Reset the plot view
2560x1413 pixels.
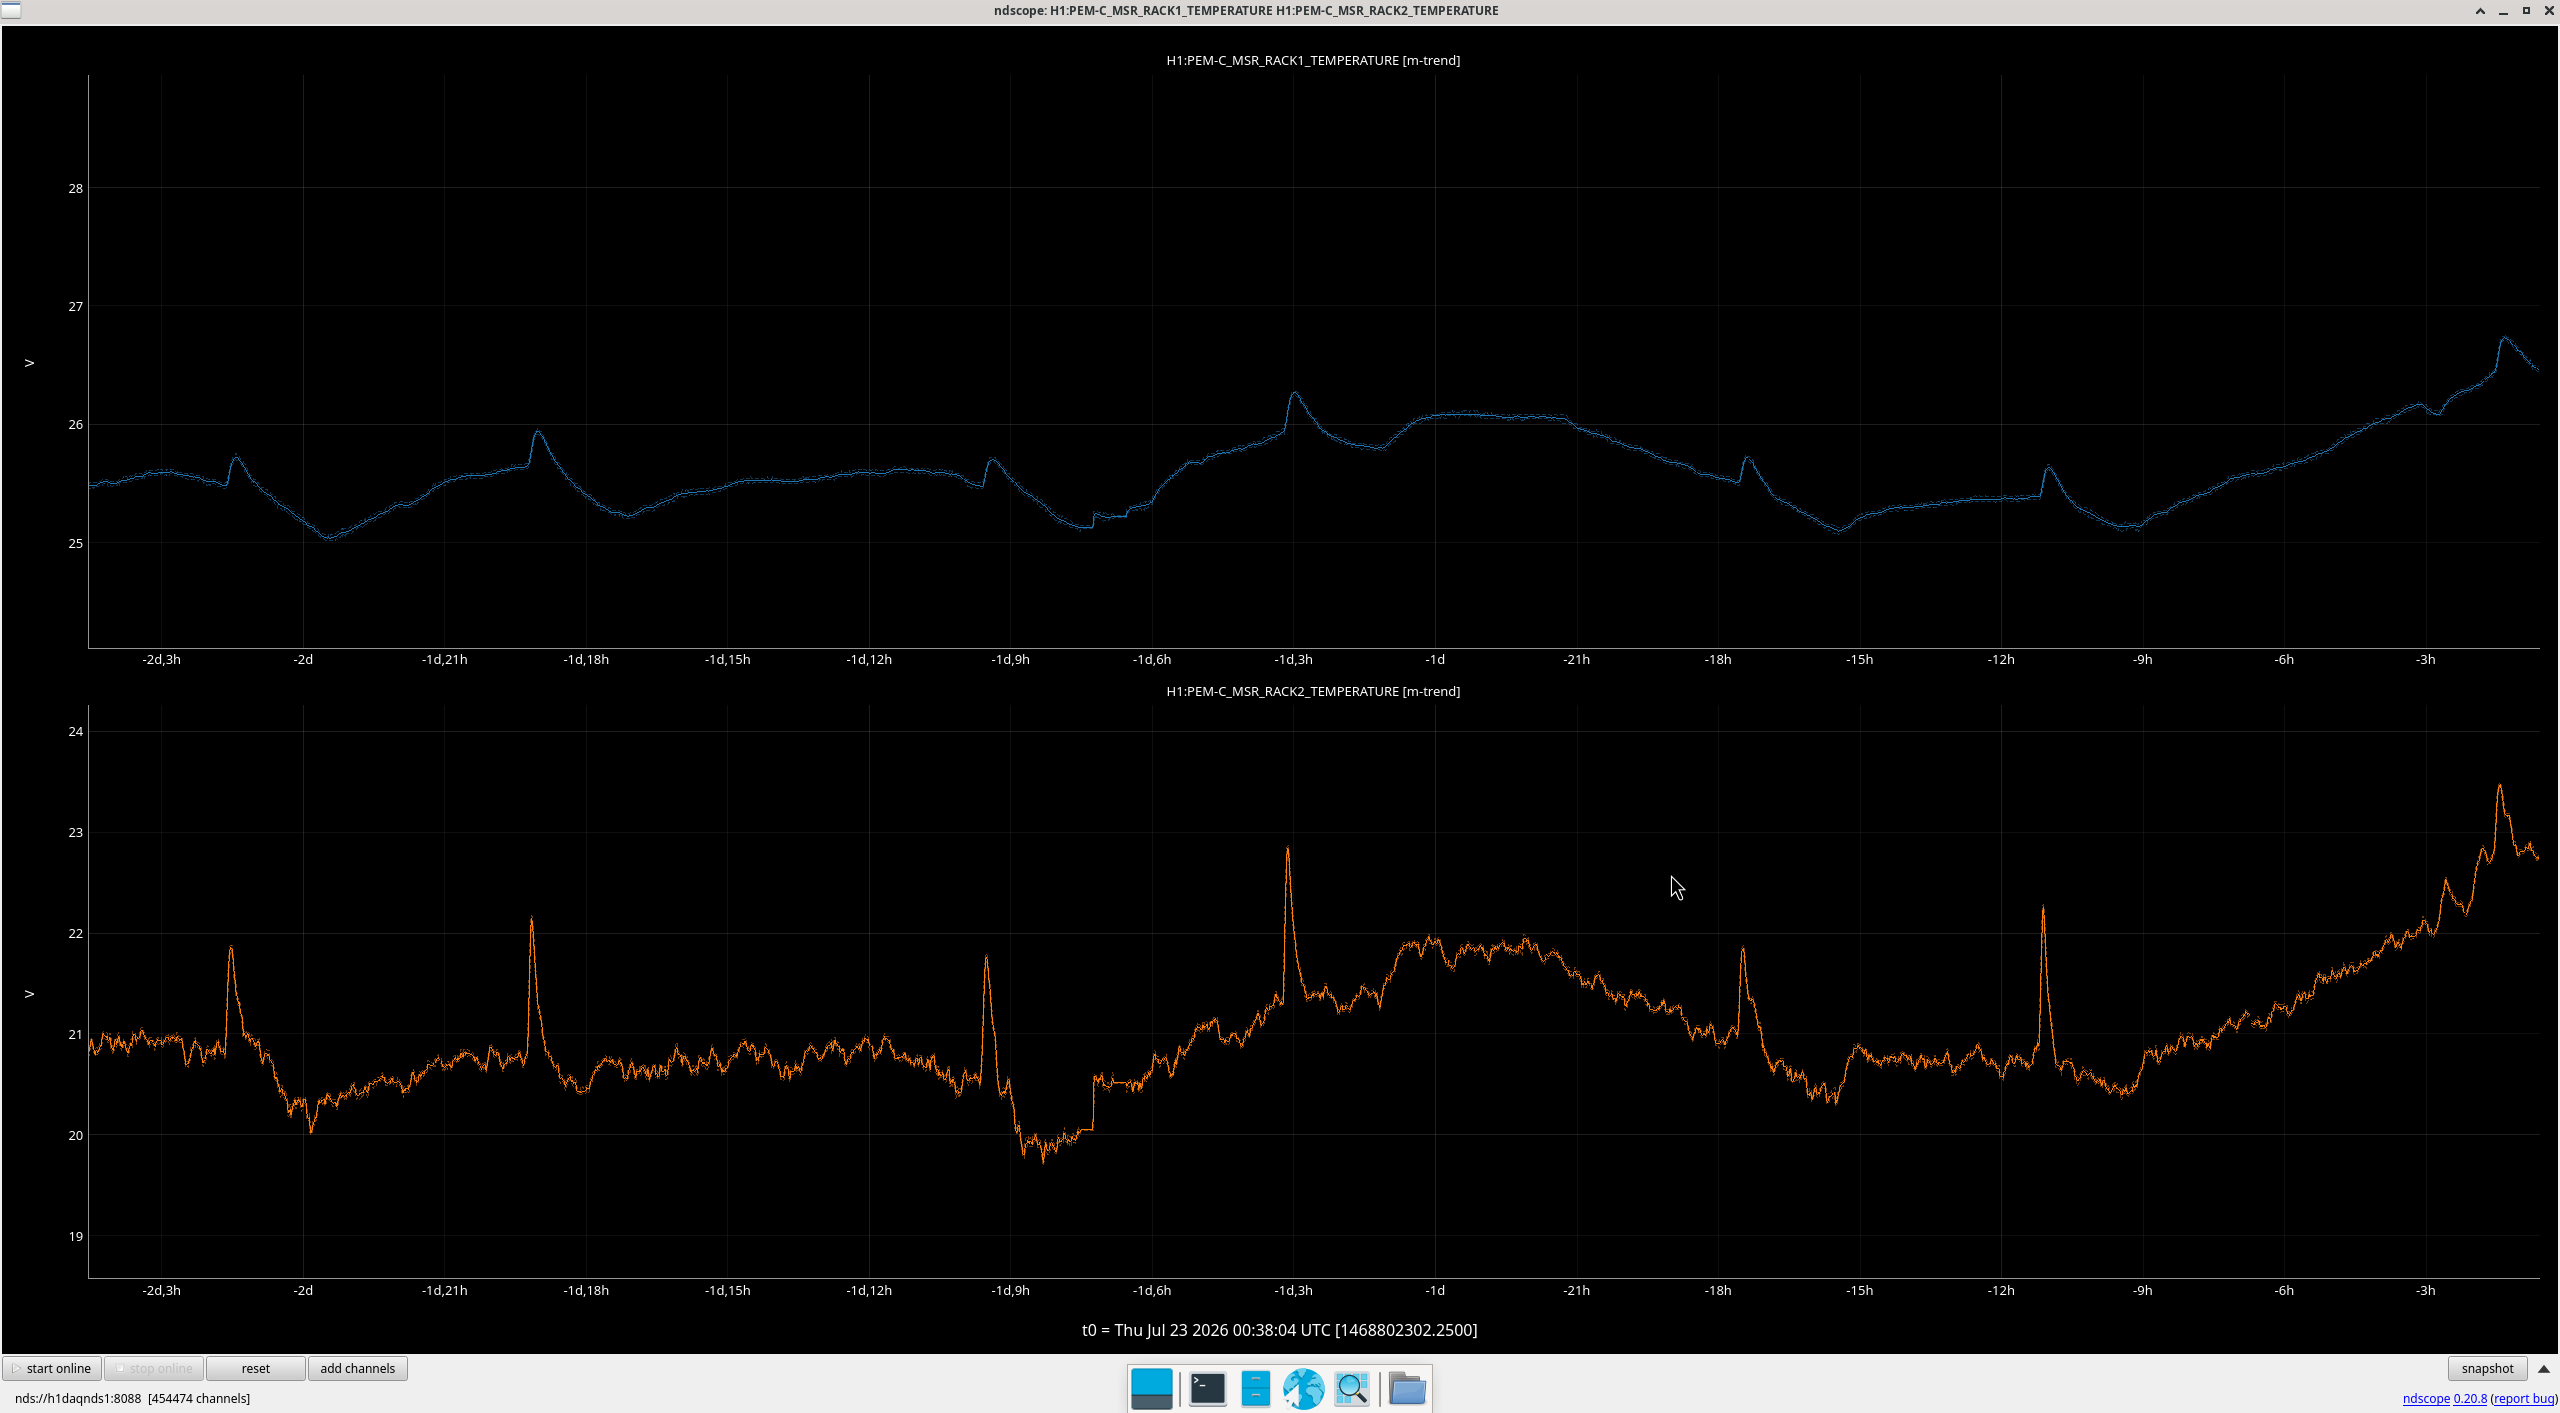(x=255, y=1368)
